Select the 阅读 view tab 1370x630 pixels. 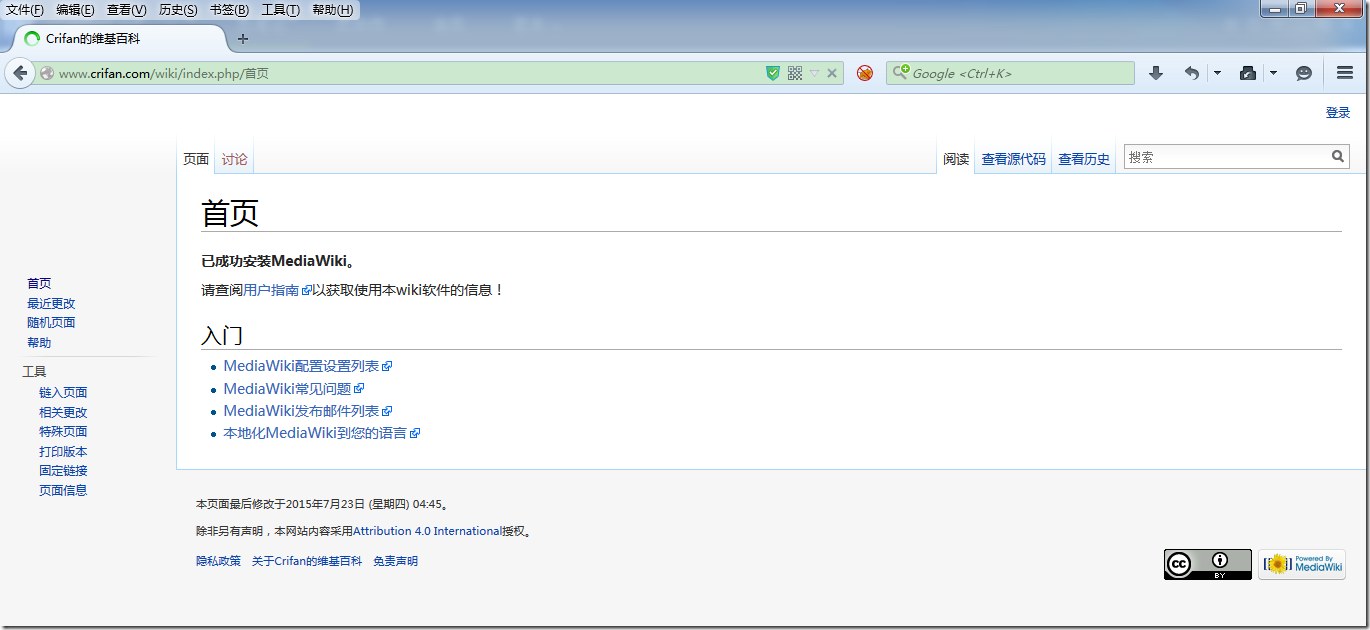click(956, 159)
